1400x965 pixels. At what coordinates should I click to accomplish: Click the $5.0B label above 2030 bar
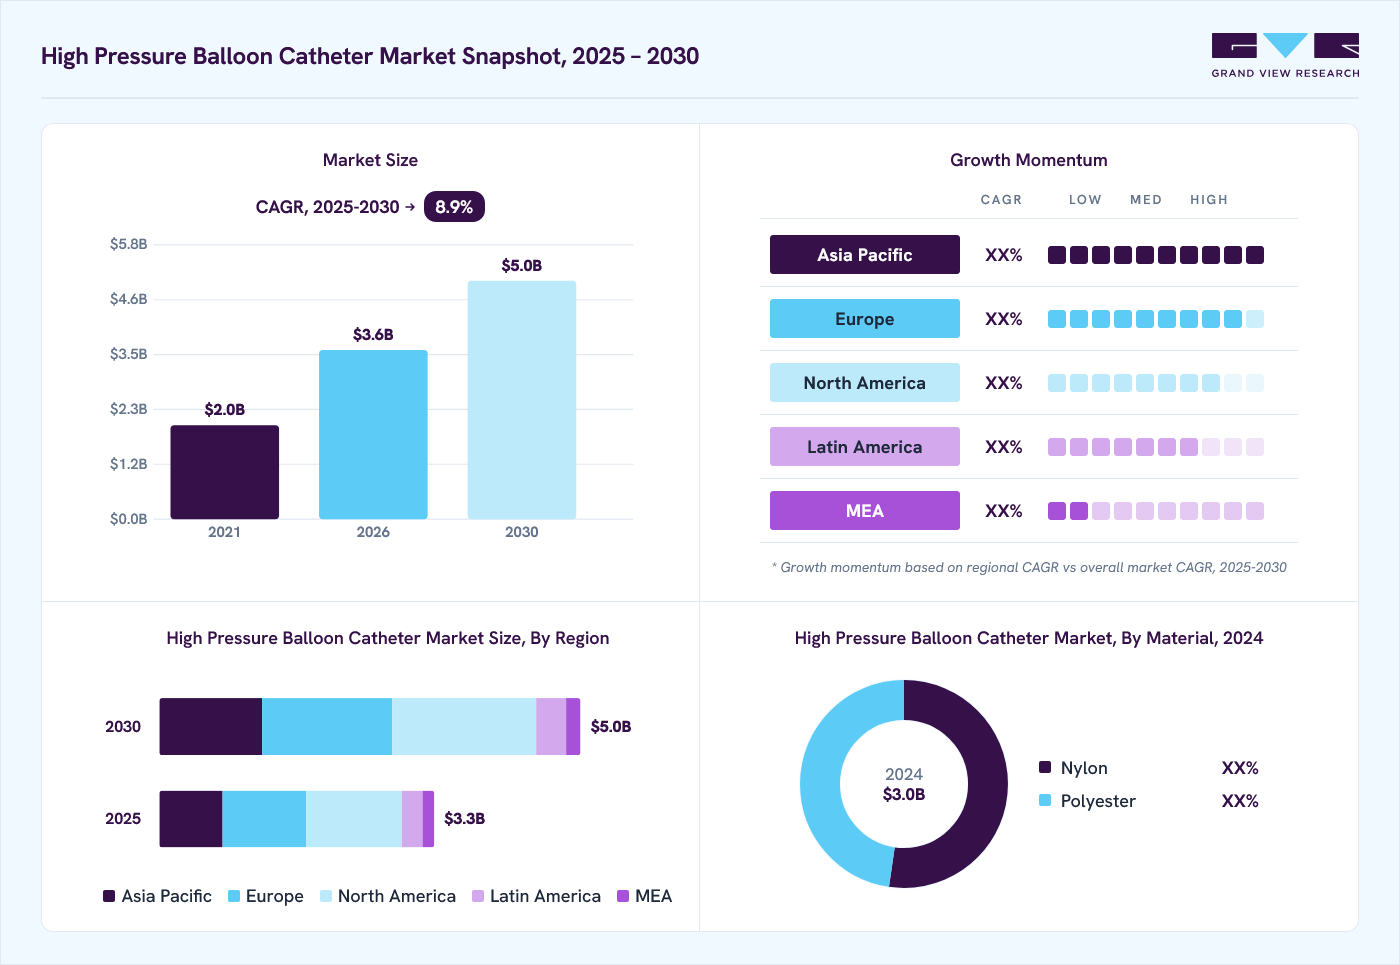point(522,265)
